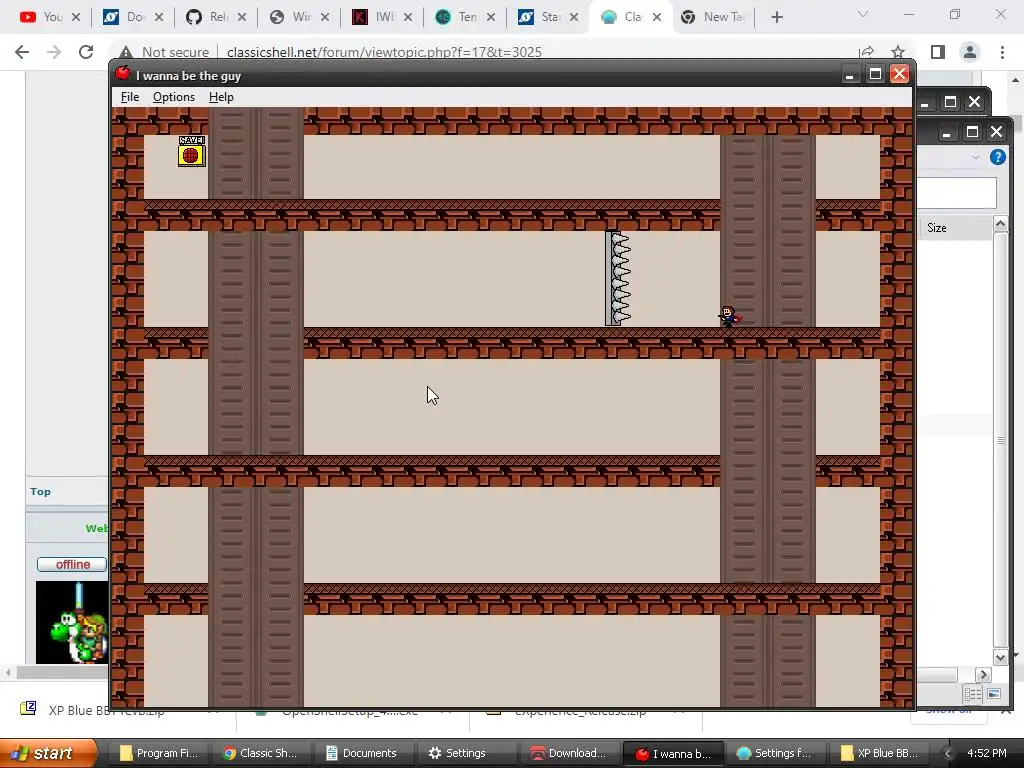Switch to the YouTube browser tab
The height and width of the screenshot is (768, 1024).
pos(50,17)
